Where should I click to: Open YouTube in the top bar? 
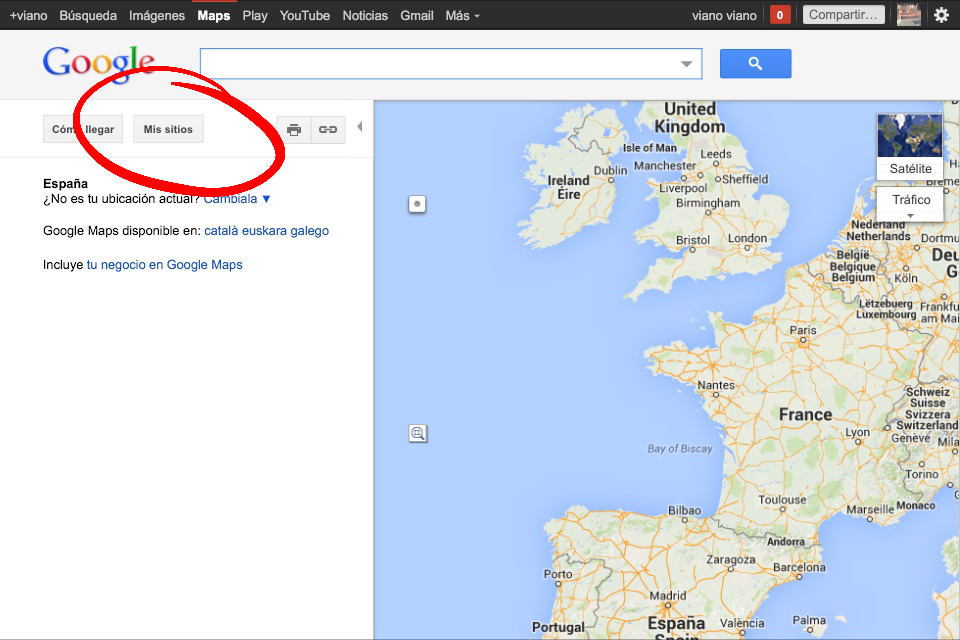coord(305,15)
